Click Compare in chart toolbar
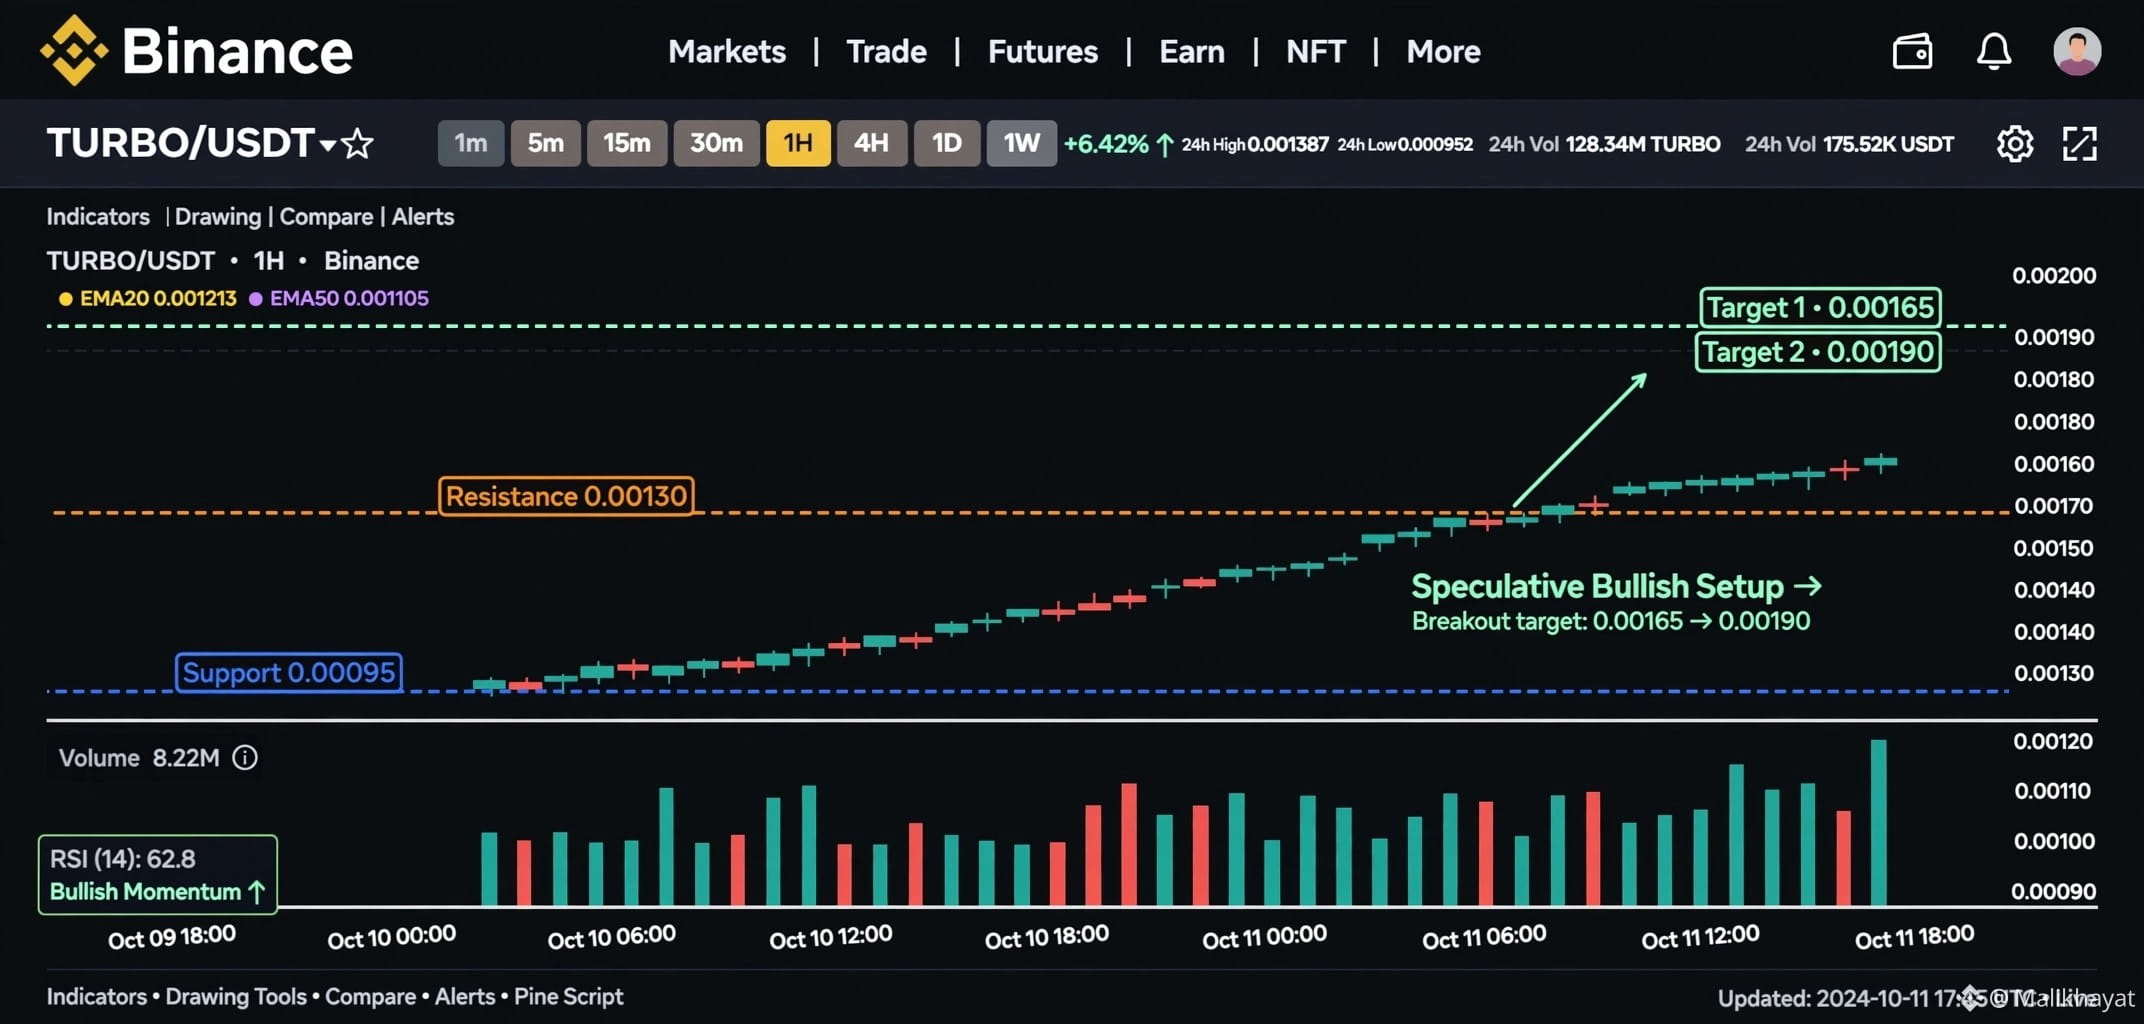Image resolution: width=2144 pixels, height=1024 pixels. [326, 216]
